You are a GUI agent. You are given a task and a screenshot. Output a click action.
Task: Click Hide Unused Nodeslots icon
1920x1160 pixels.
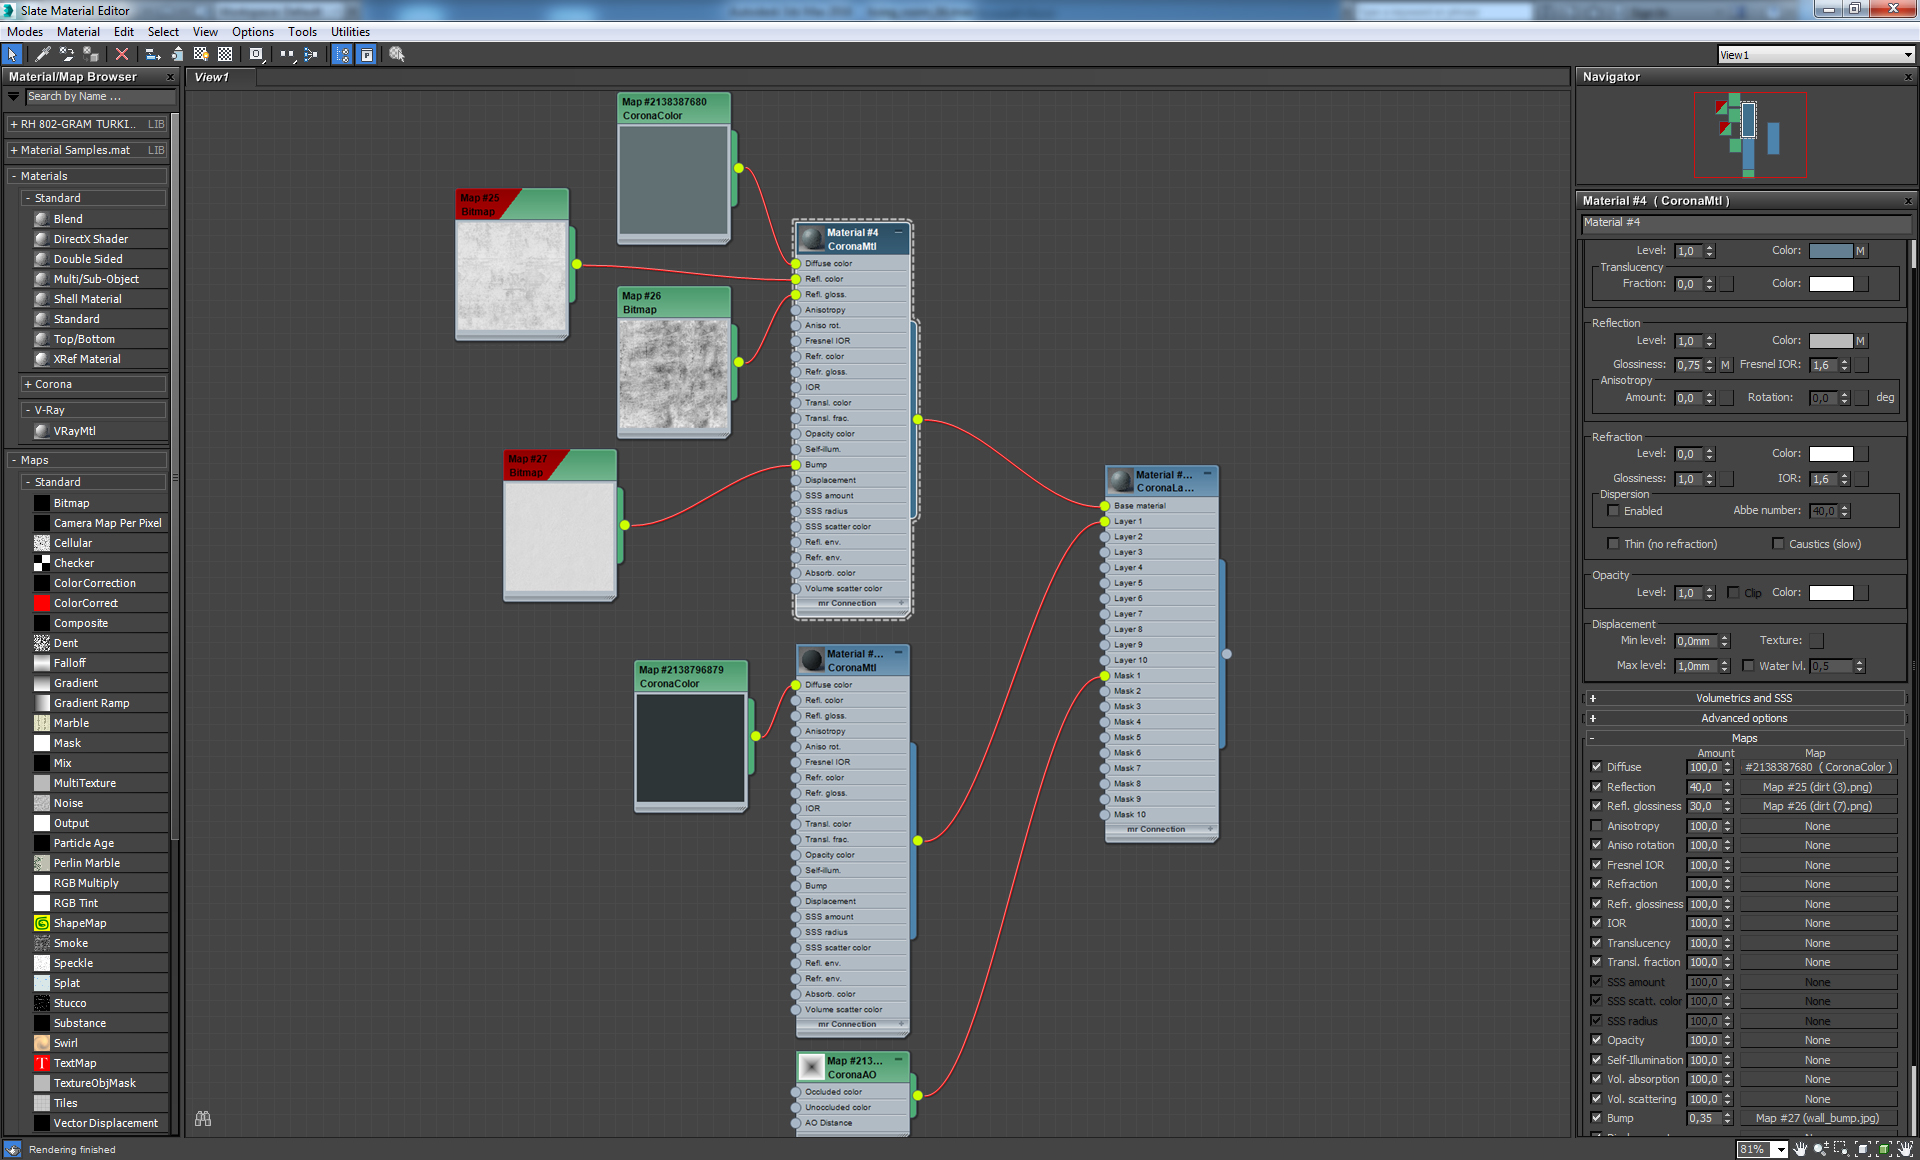coord(177,54)
